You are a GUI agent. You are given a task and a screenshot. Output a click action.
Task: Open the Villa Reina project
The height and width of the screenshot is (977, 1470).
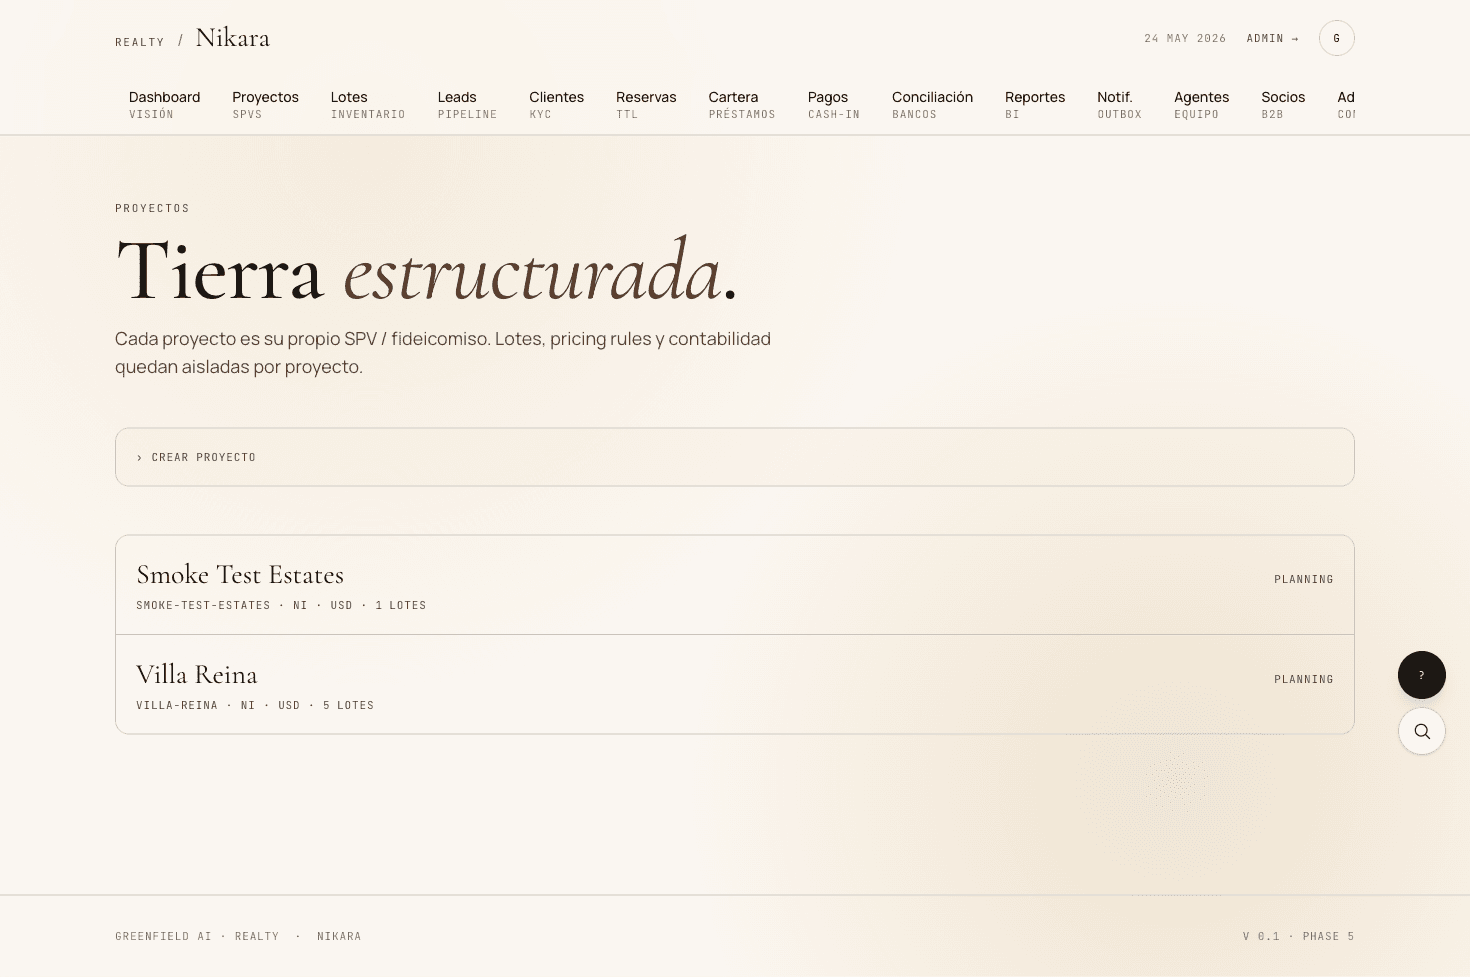pyautogui.click(x=734, y=684)
